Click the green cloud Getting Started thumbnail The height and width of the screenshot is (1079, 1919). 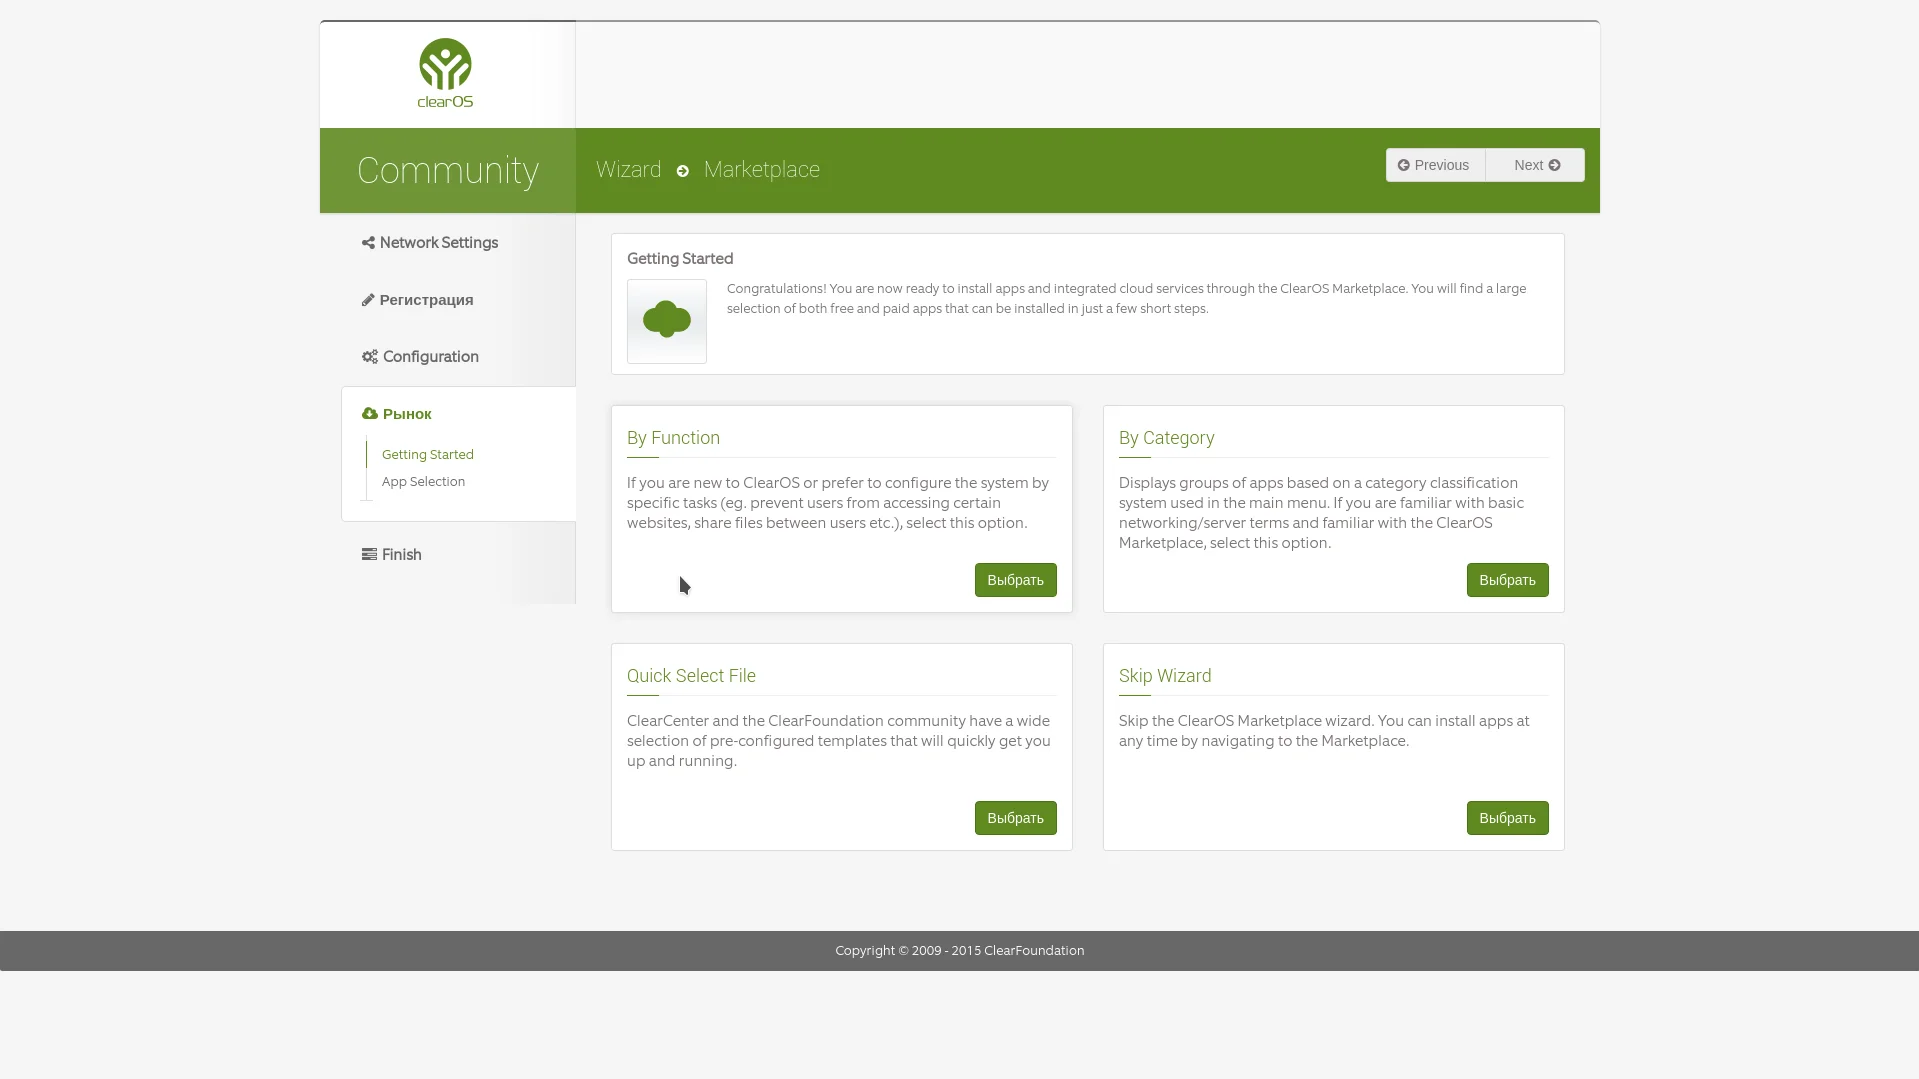tap(667, 321)
